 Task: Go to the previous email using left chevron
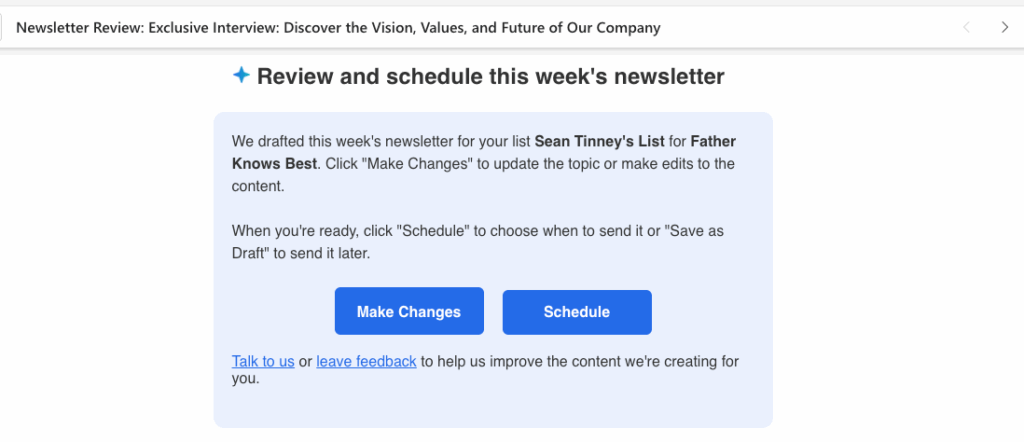(x=966, y=28)
